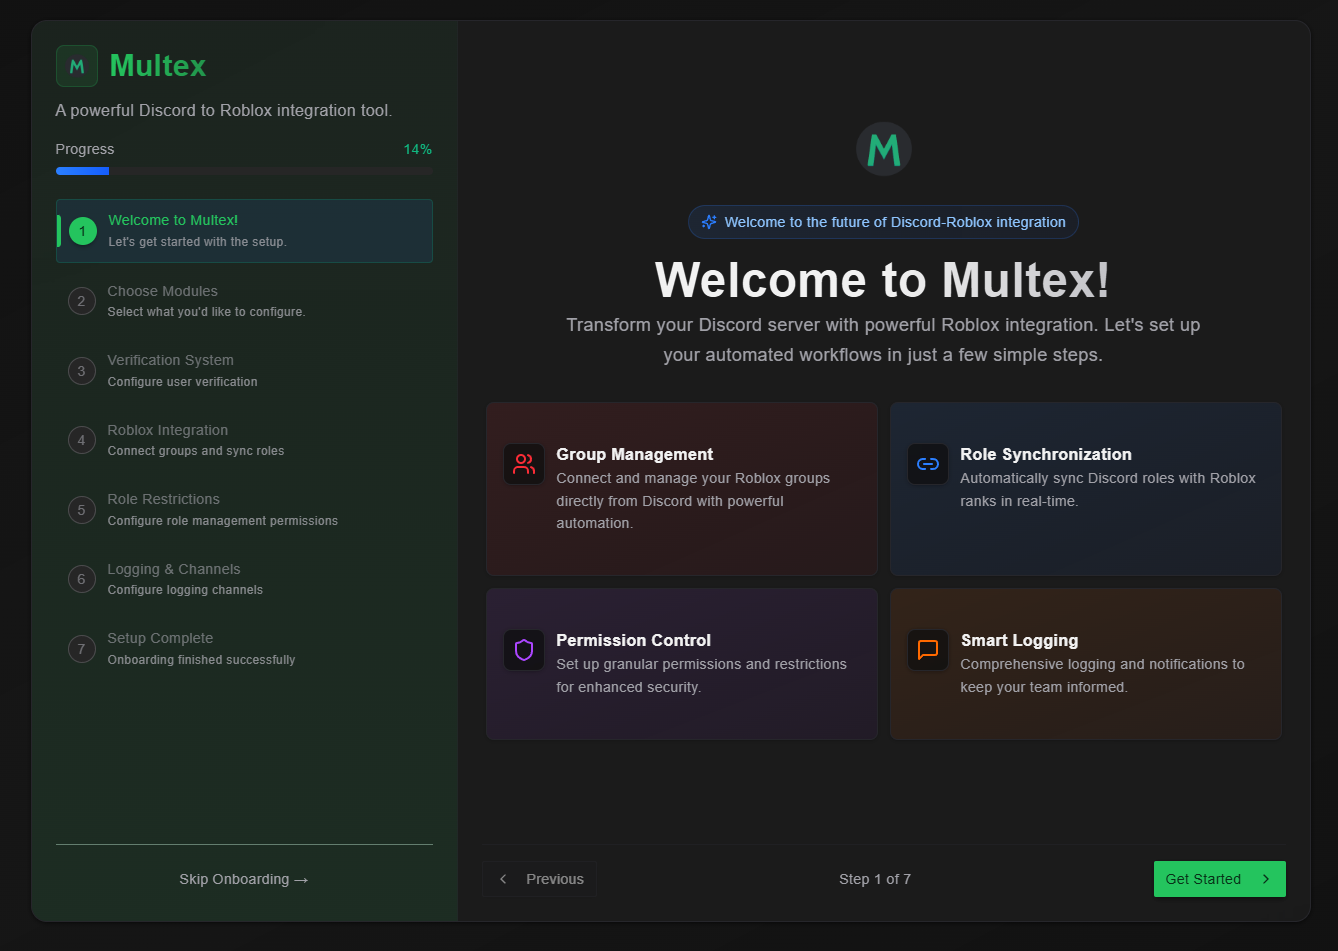This screenshot has height=951, width=1338.
Task: Click the Permission Control card title
Action: 633,640
